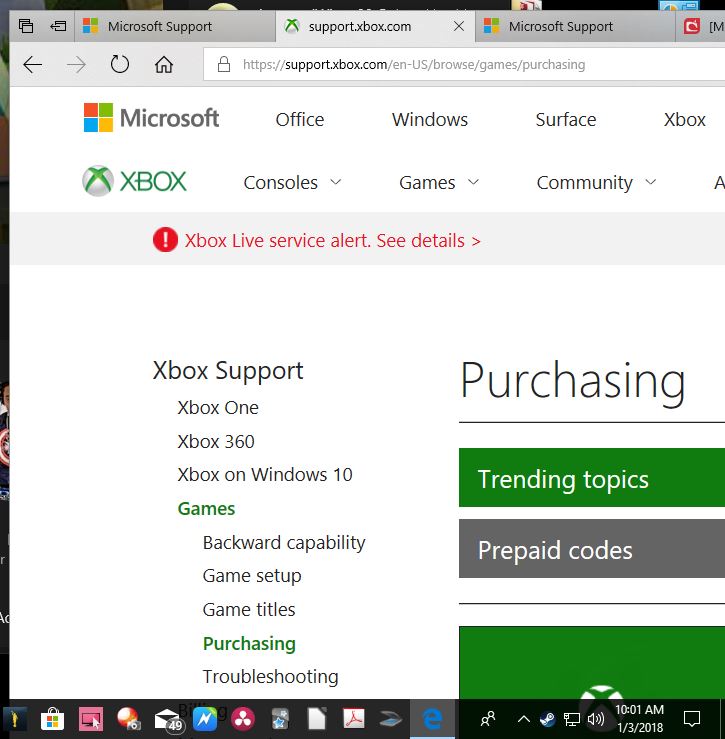Viewport: 725px width, 739px height.
Task: Open the Xbox item in the Microsoft header
Action: (684, 120)
